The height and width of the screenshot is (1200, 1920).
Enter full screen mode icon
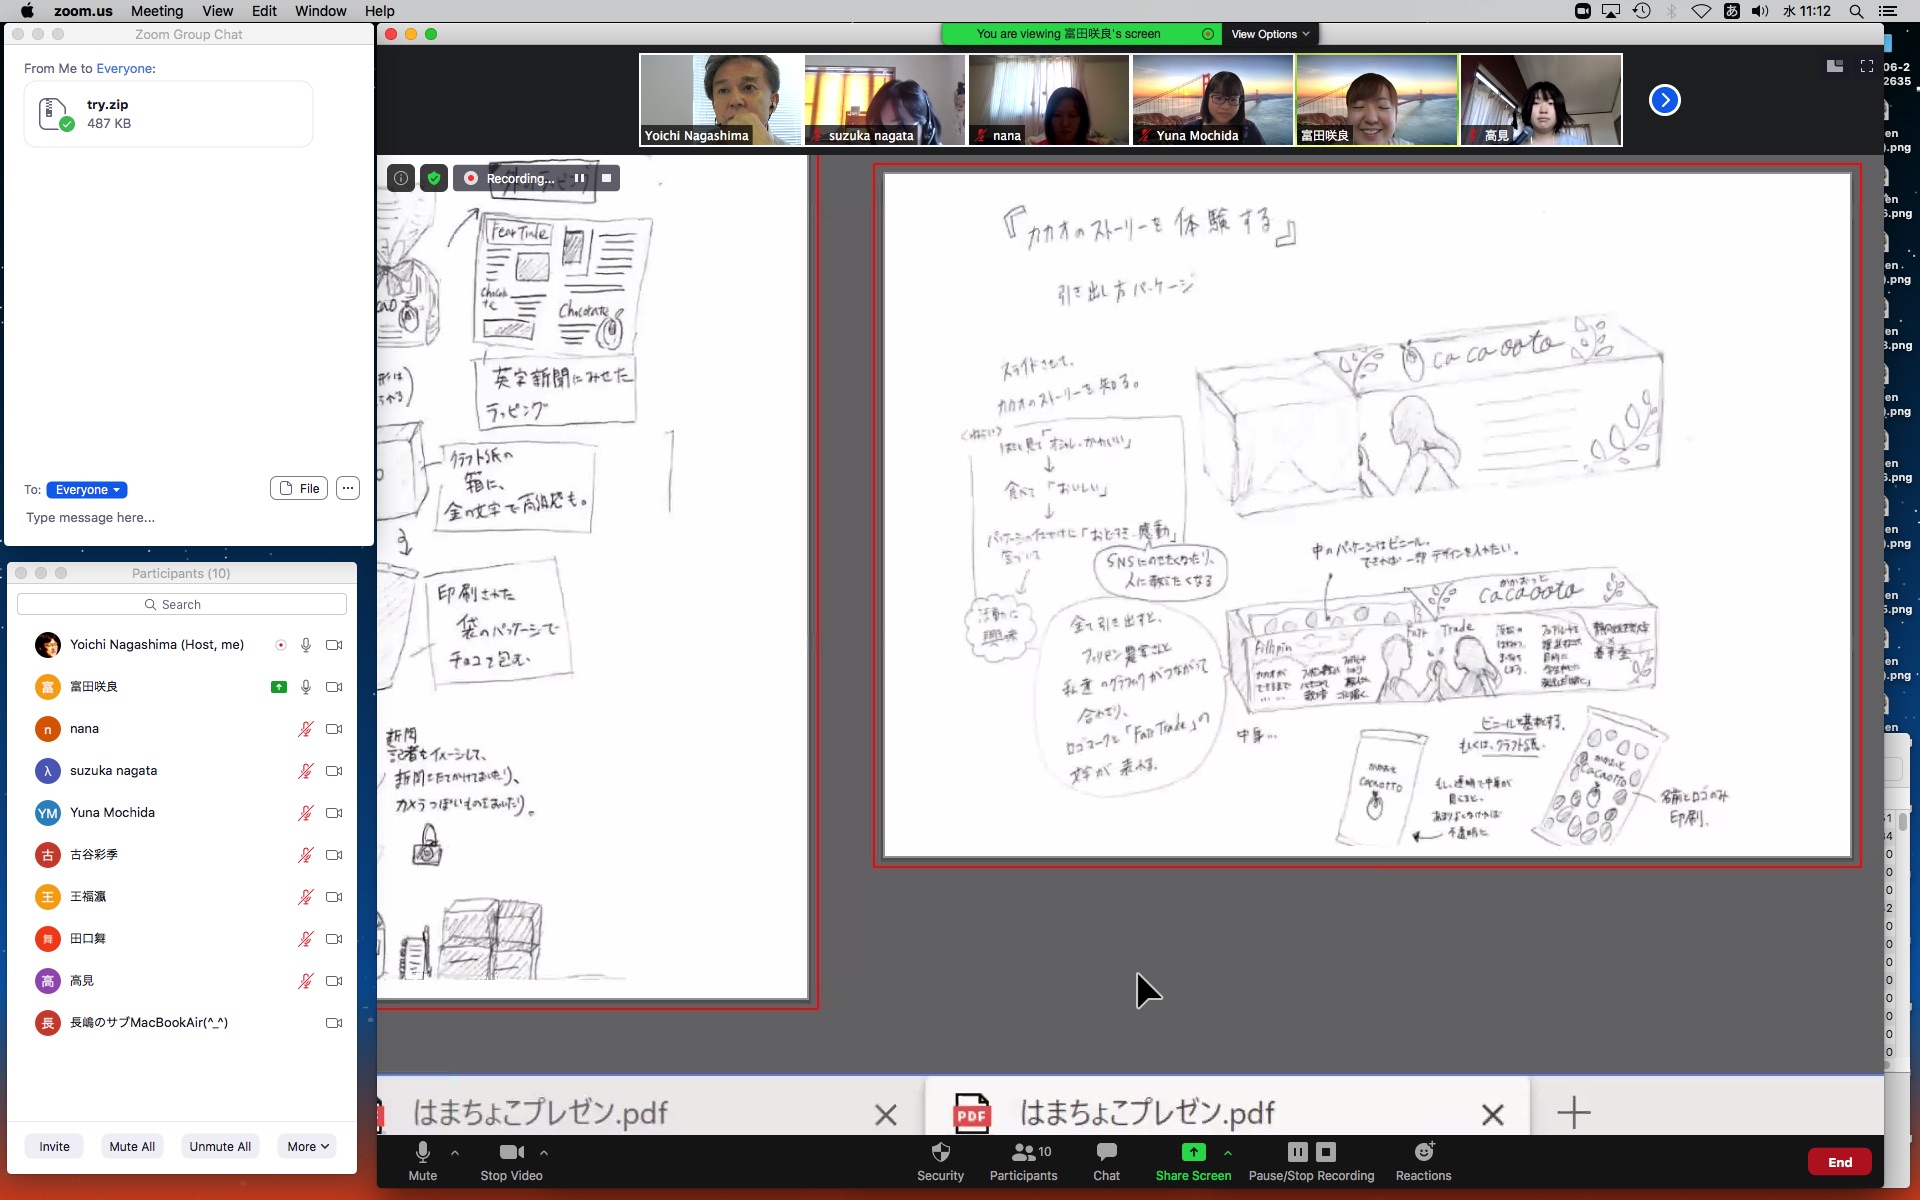[x=1866, y=66]
